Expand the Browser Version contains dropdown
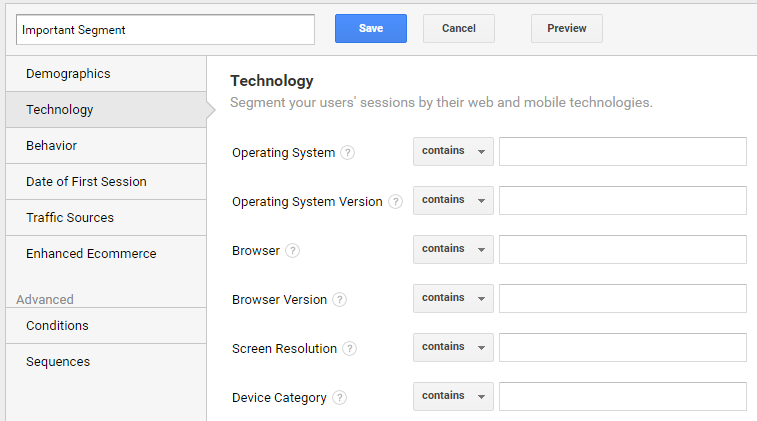 point(453,298)
